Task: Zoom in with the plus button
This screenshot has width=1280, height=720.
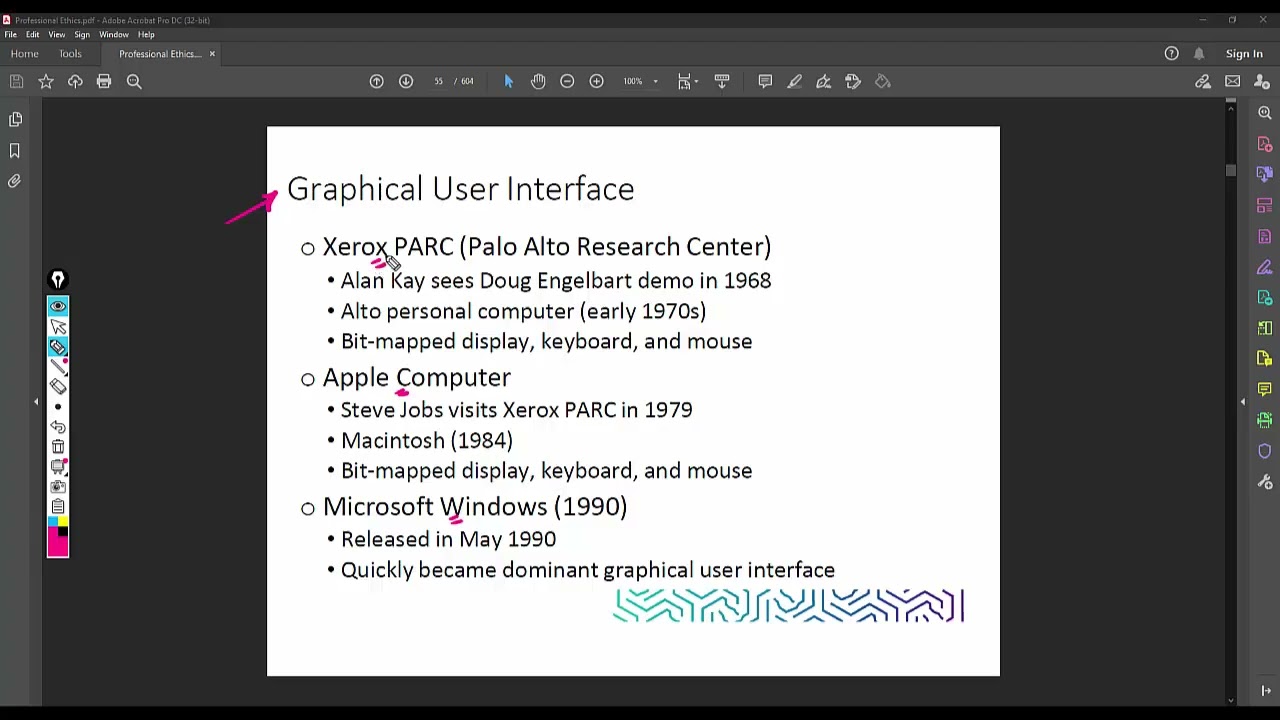Action: point(597,81)
